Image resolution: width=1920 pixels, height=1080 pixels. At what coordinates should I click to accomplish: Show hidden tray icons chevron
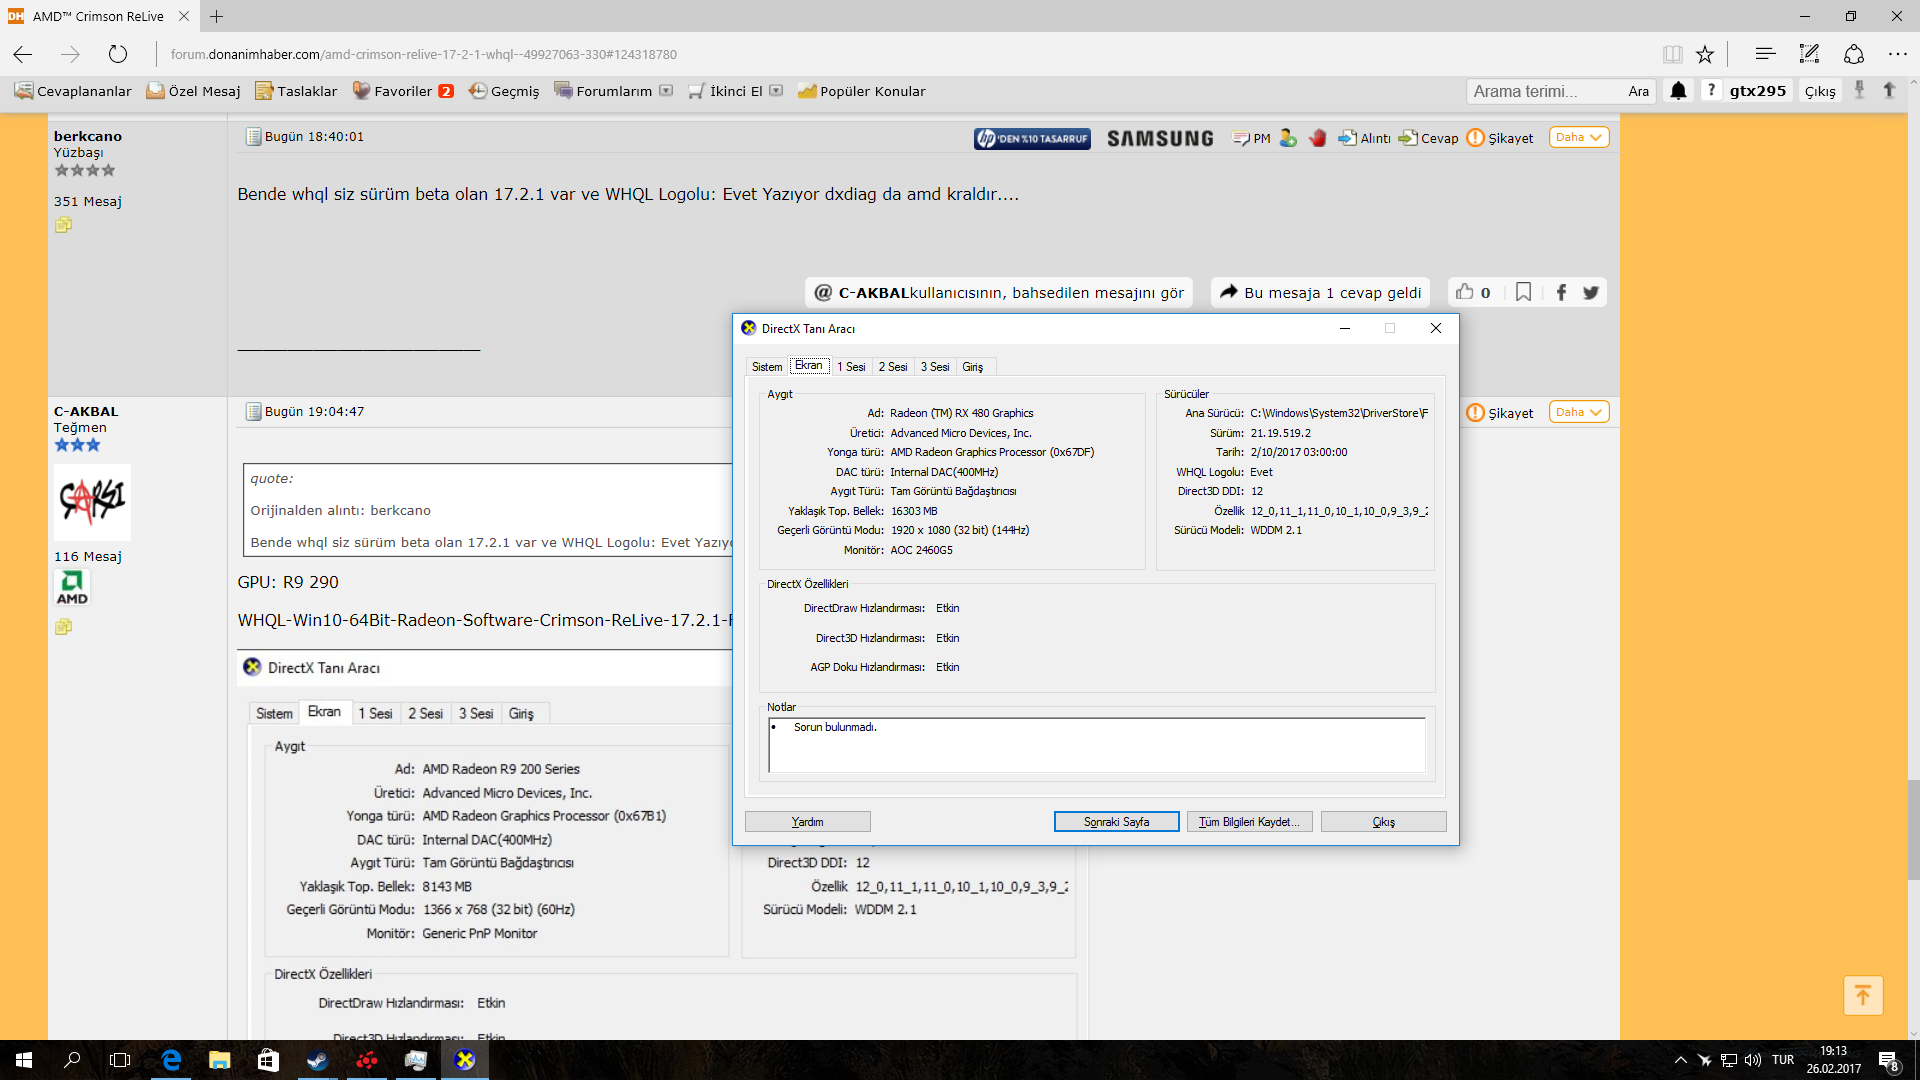pos(1681,1060)
